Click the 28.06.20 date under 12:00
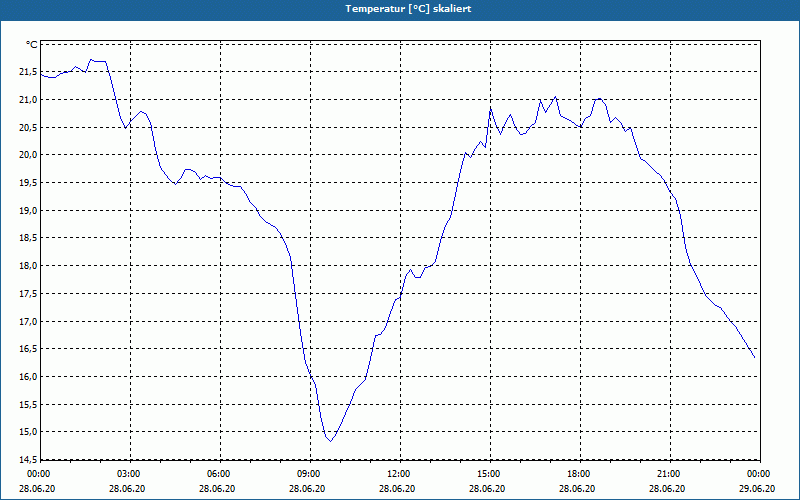Image resolution: width=800 pixels, height=500 pixels. click(397, 488)
